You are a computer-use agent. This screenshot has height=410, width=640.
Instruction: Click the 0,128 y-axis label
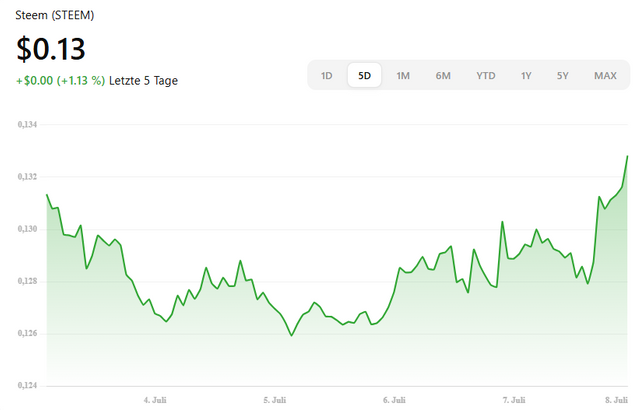[27, 281]
